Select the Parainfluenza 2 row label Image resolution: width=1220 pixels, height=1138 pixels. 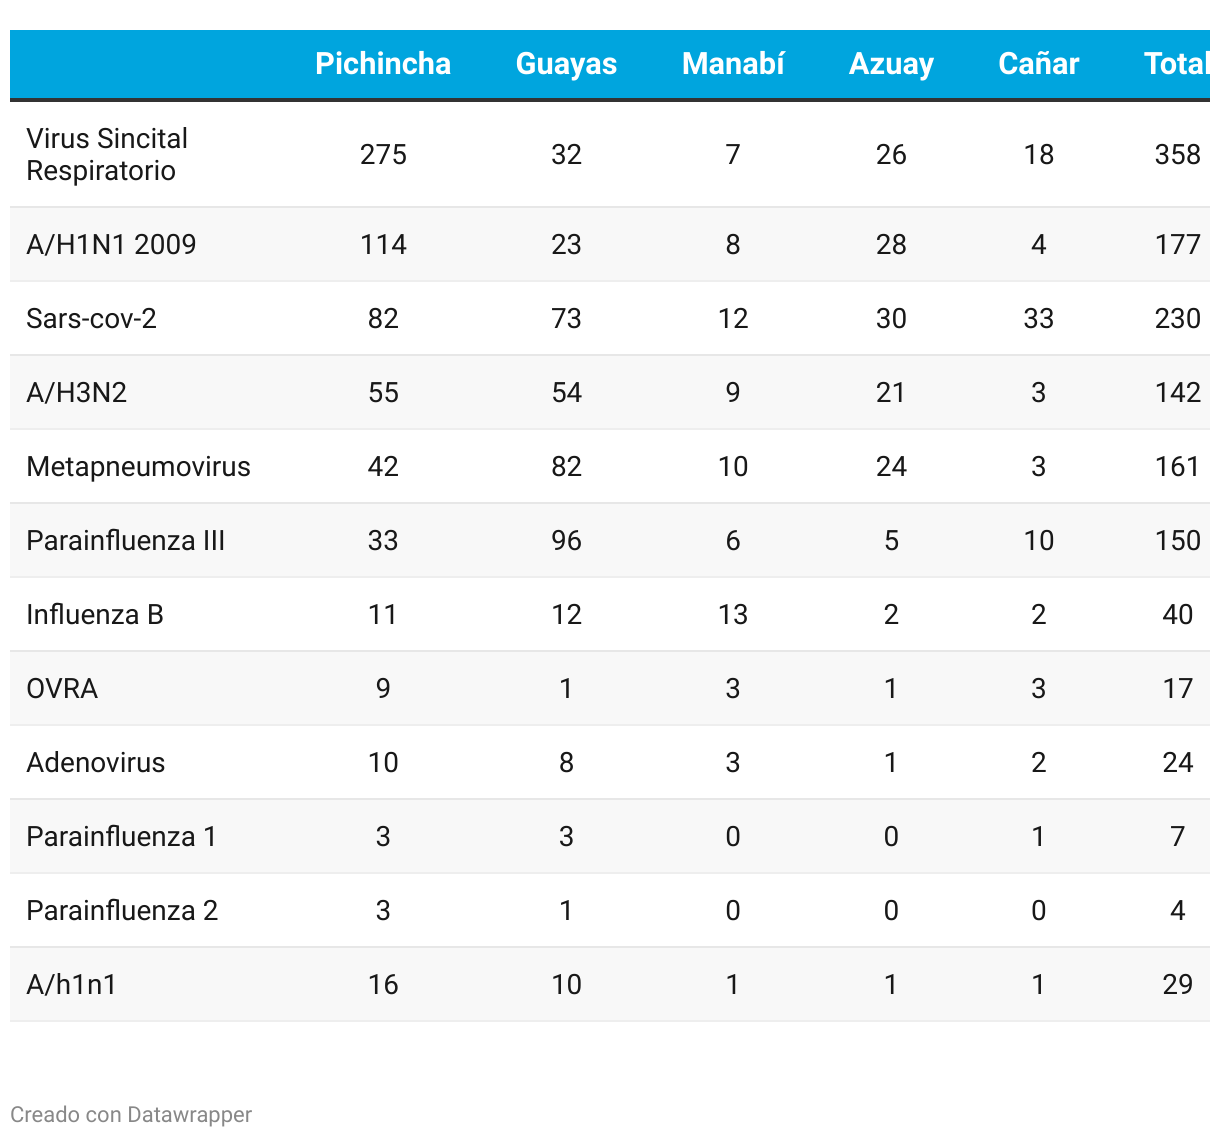tap(122, 910)
